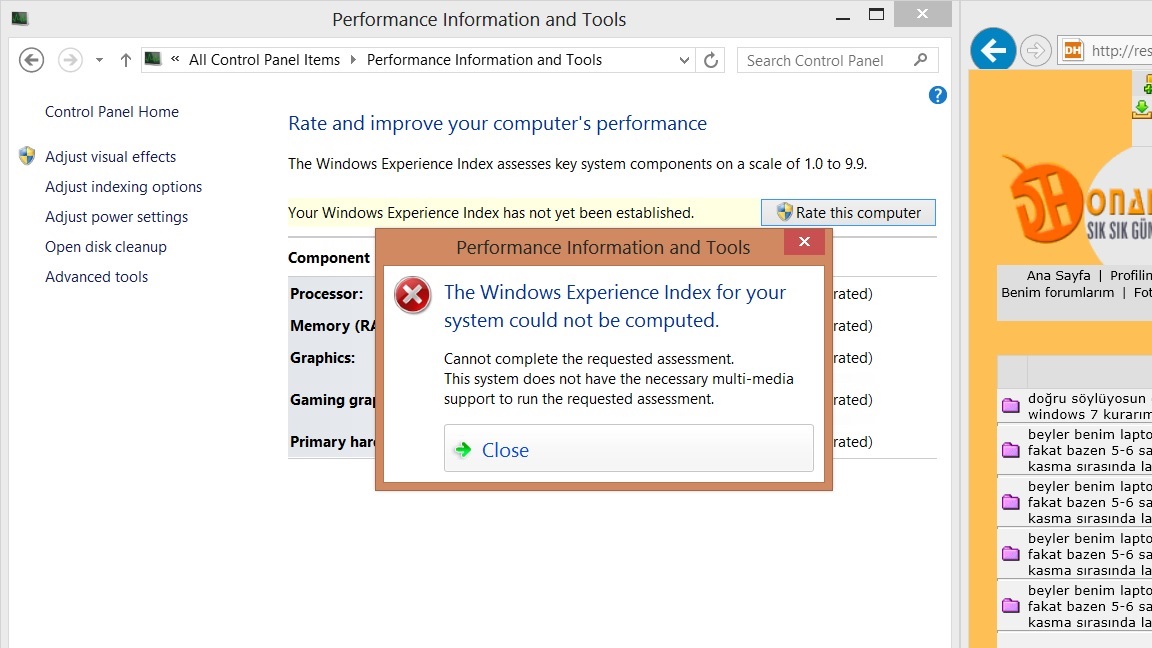The image size is (1152, 648).
Task: Select All Control Panel Items breadcrumb
Action: coord(264,60)
